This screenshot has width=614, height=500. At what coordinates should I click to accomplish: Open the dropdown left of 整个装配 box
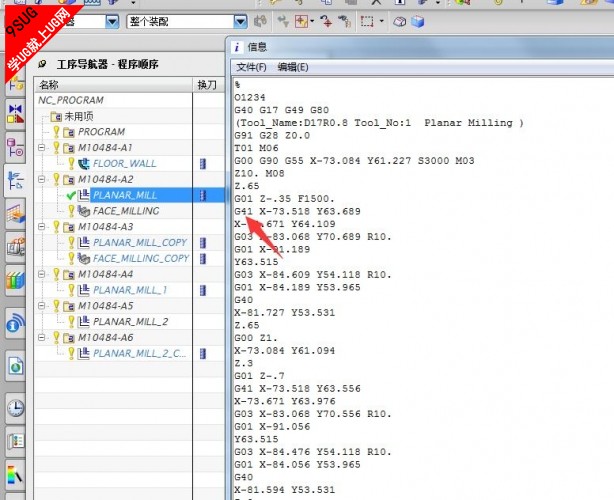[x=112, y=22]
